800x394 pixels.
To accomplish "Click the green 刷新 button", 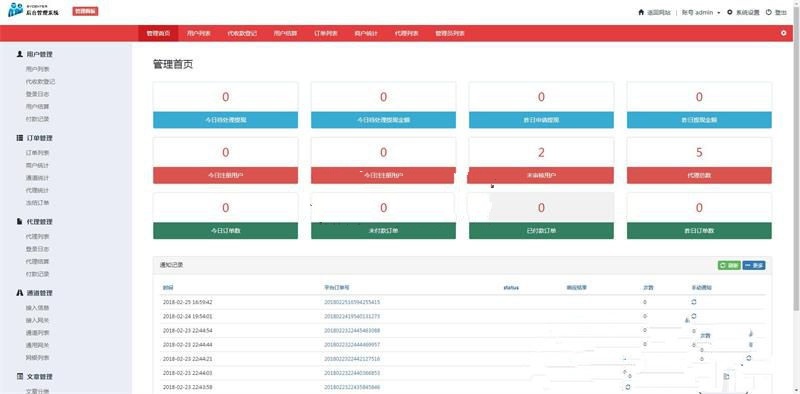I will pyautogui.click(x=729, y=265).
